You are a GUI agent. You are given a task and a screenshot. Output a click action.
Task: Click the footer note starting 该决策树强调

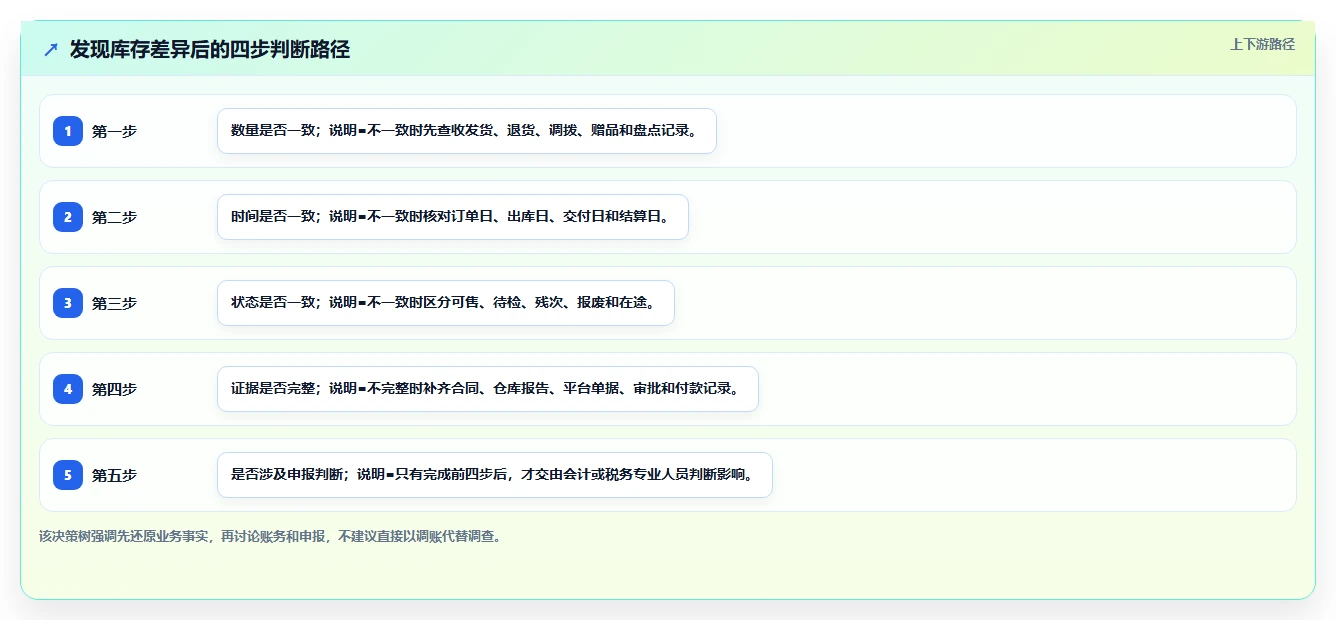click(271, 536)
